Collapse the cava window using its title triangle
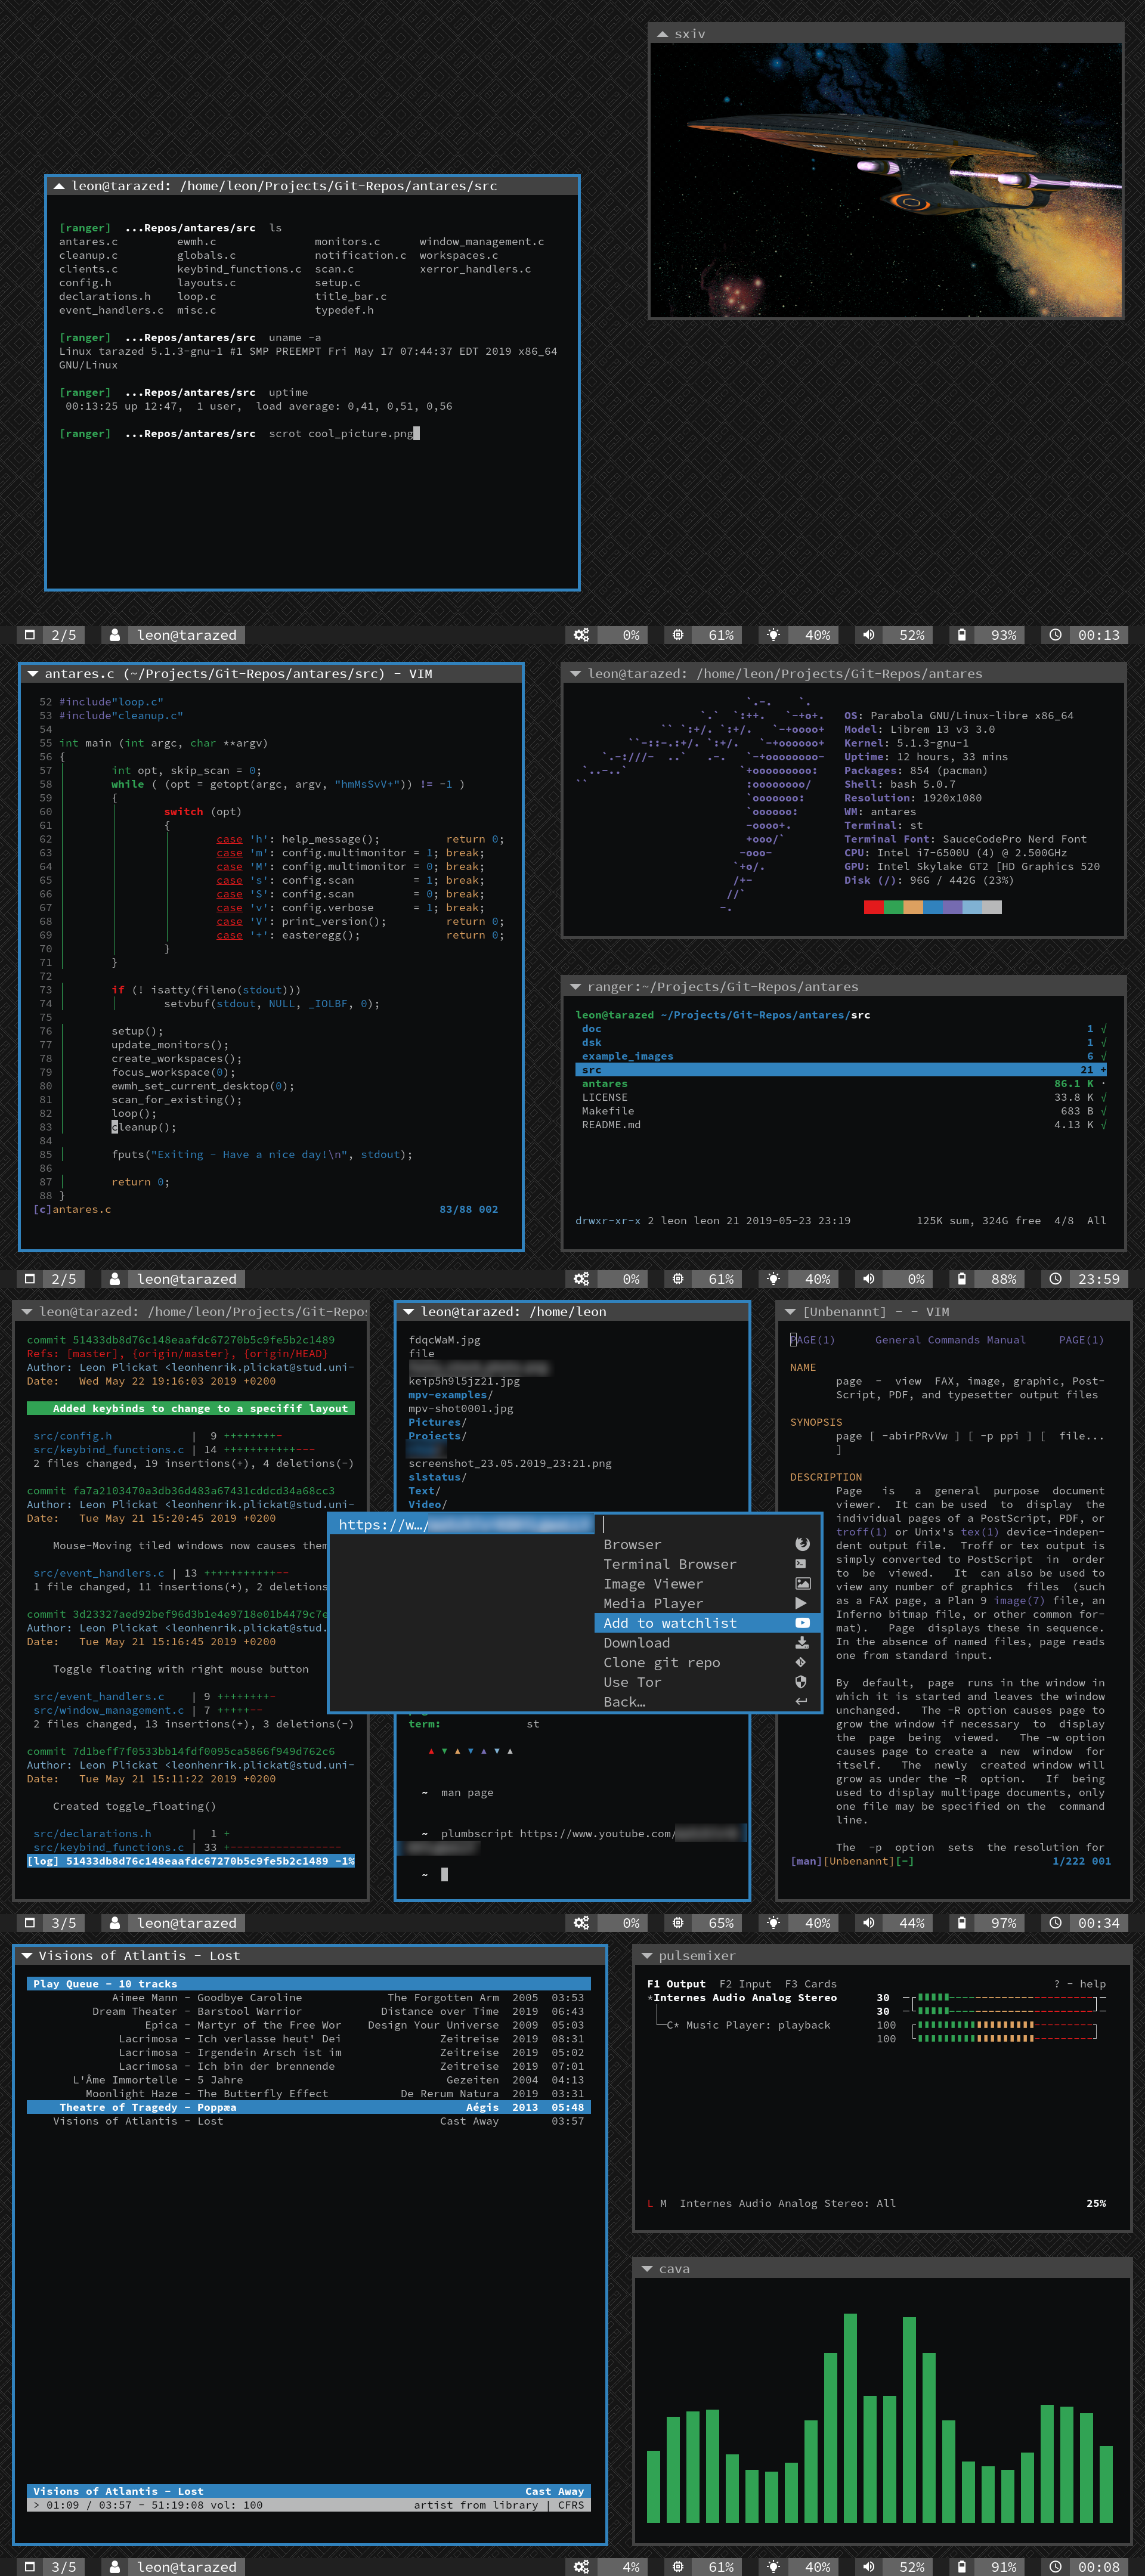 pos(647,2269)
